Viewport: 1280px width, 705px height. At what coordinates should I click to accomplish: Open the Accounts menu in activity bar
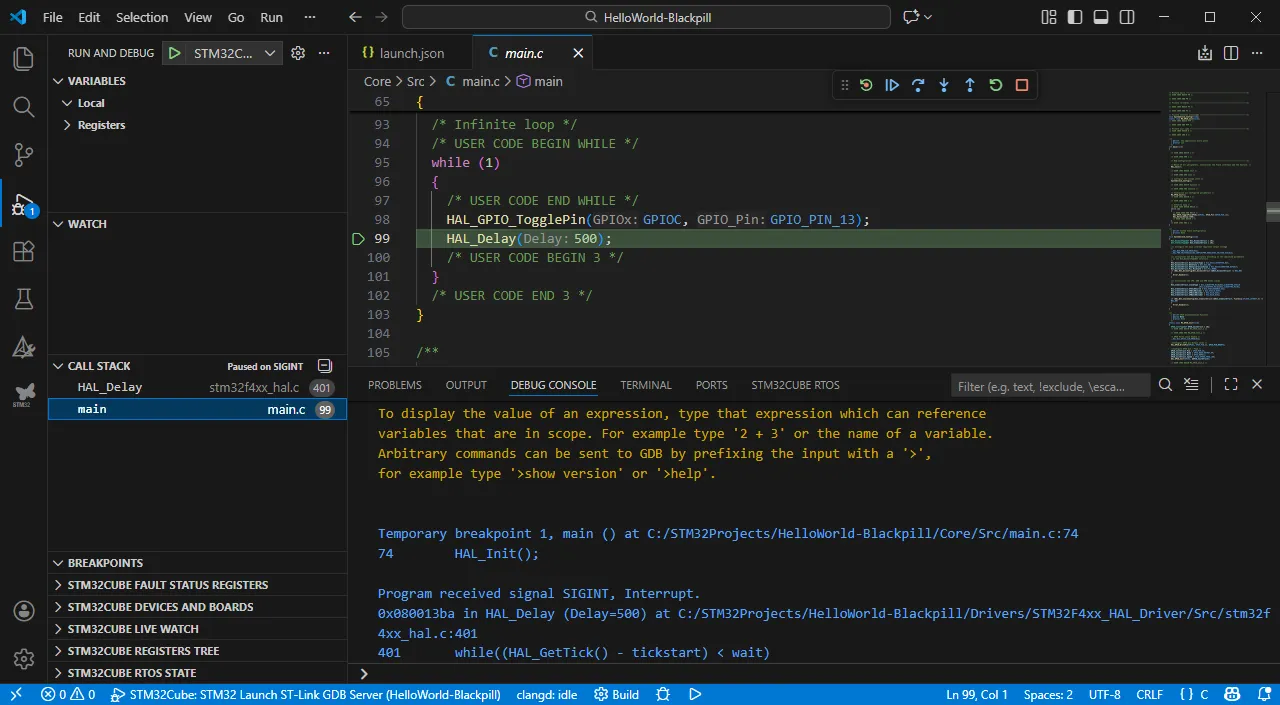pyautogui.click(x=23, y=611)
